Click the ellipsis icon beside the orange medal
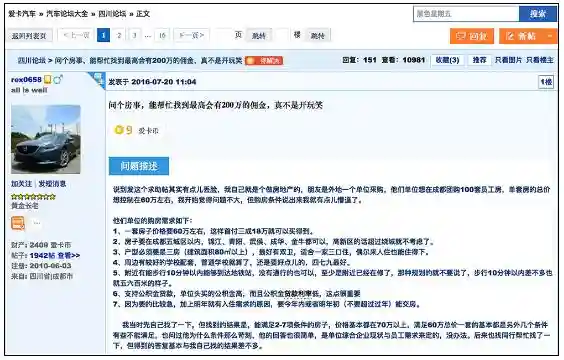 pos(36,223)
